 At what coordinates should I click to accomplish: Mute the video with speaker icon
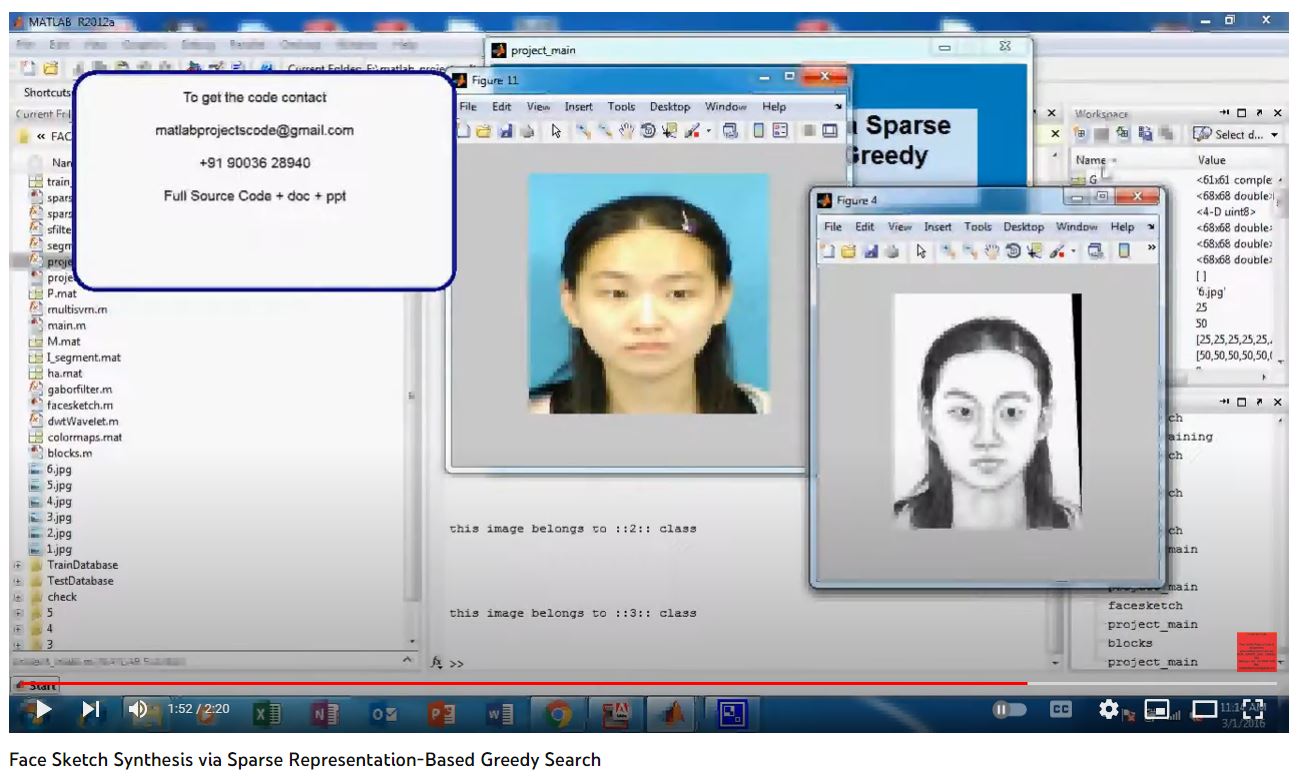pyautogui.click(x=138, y=709)
